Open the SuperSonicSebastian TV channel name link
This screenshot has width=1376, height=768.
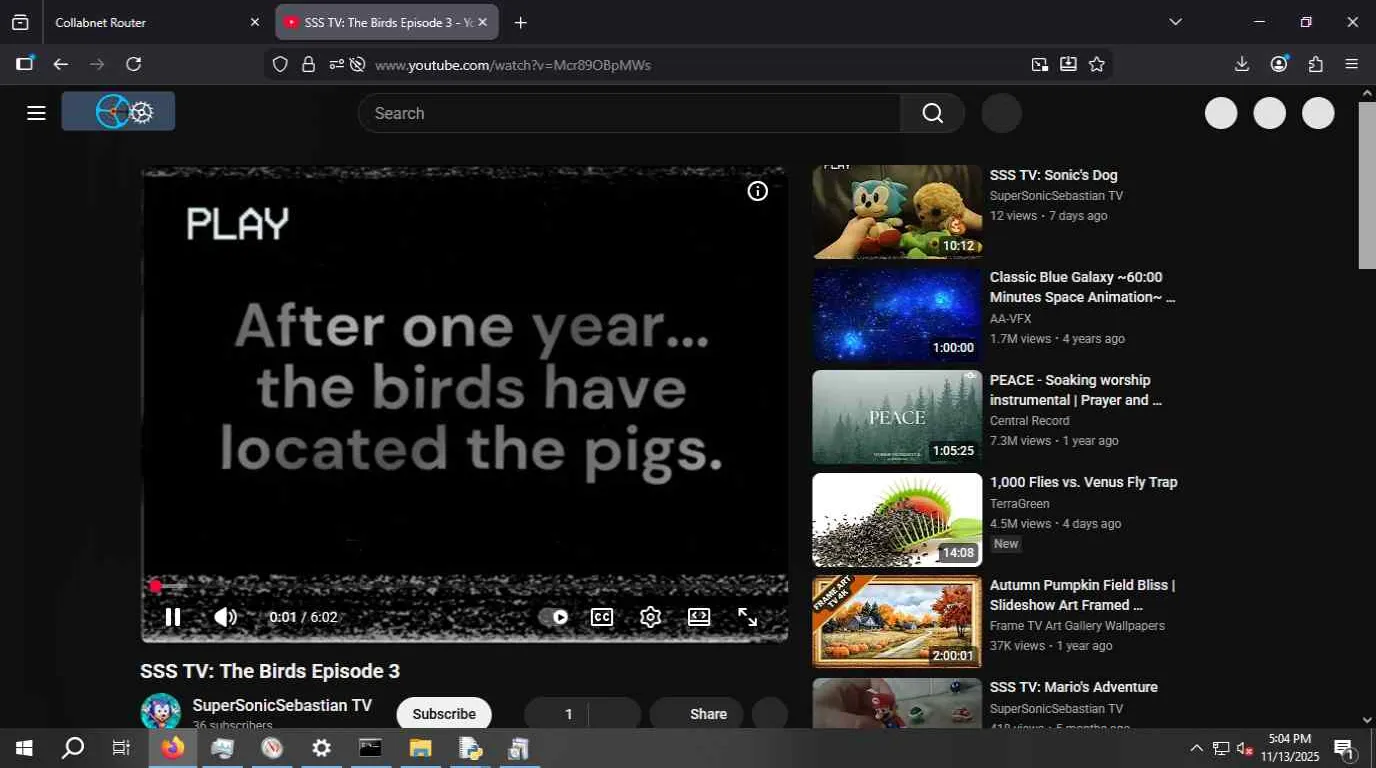tap(282, 705)
